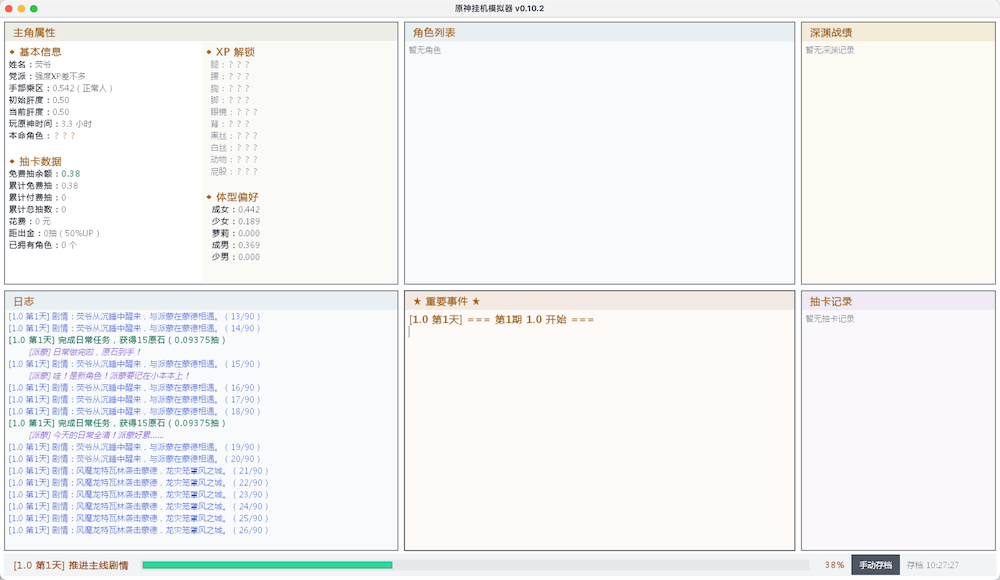
Task: Click the green 免费抽余额 value 0.38
Action: click(71, 174)
